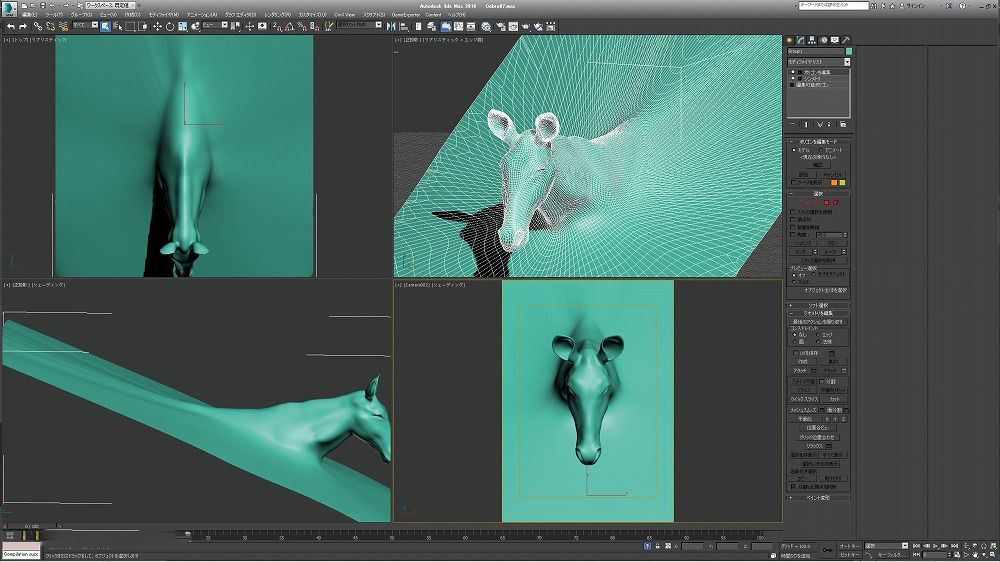The width and height of the screenshot is (1000, 562).
Task: Open the Civil View menu
Action: click(x=344, y=14)
